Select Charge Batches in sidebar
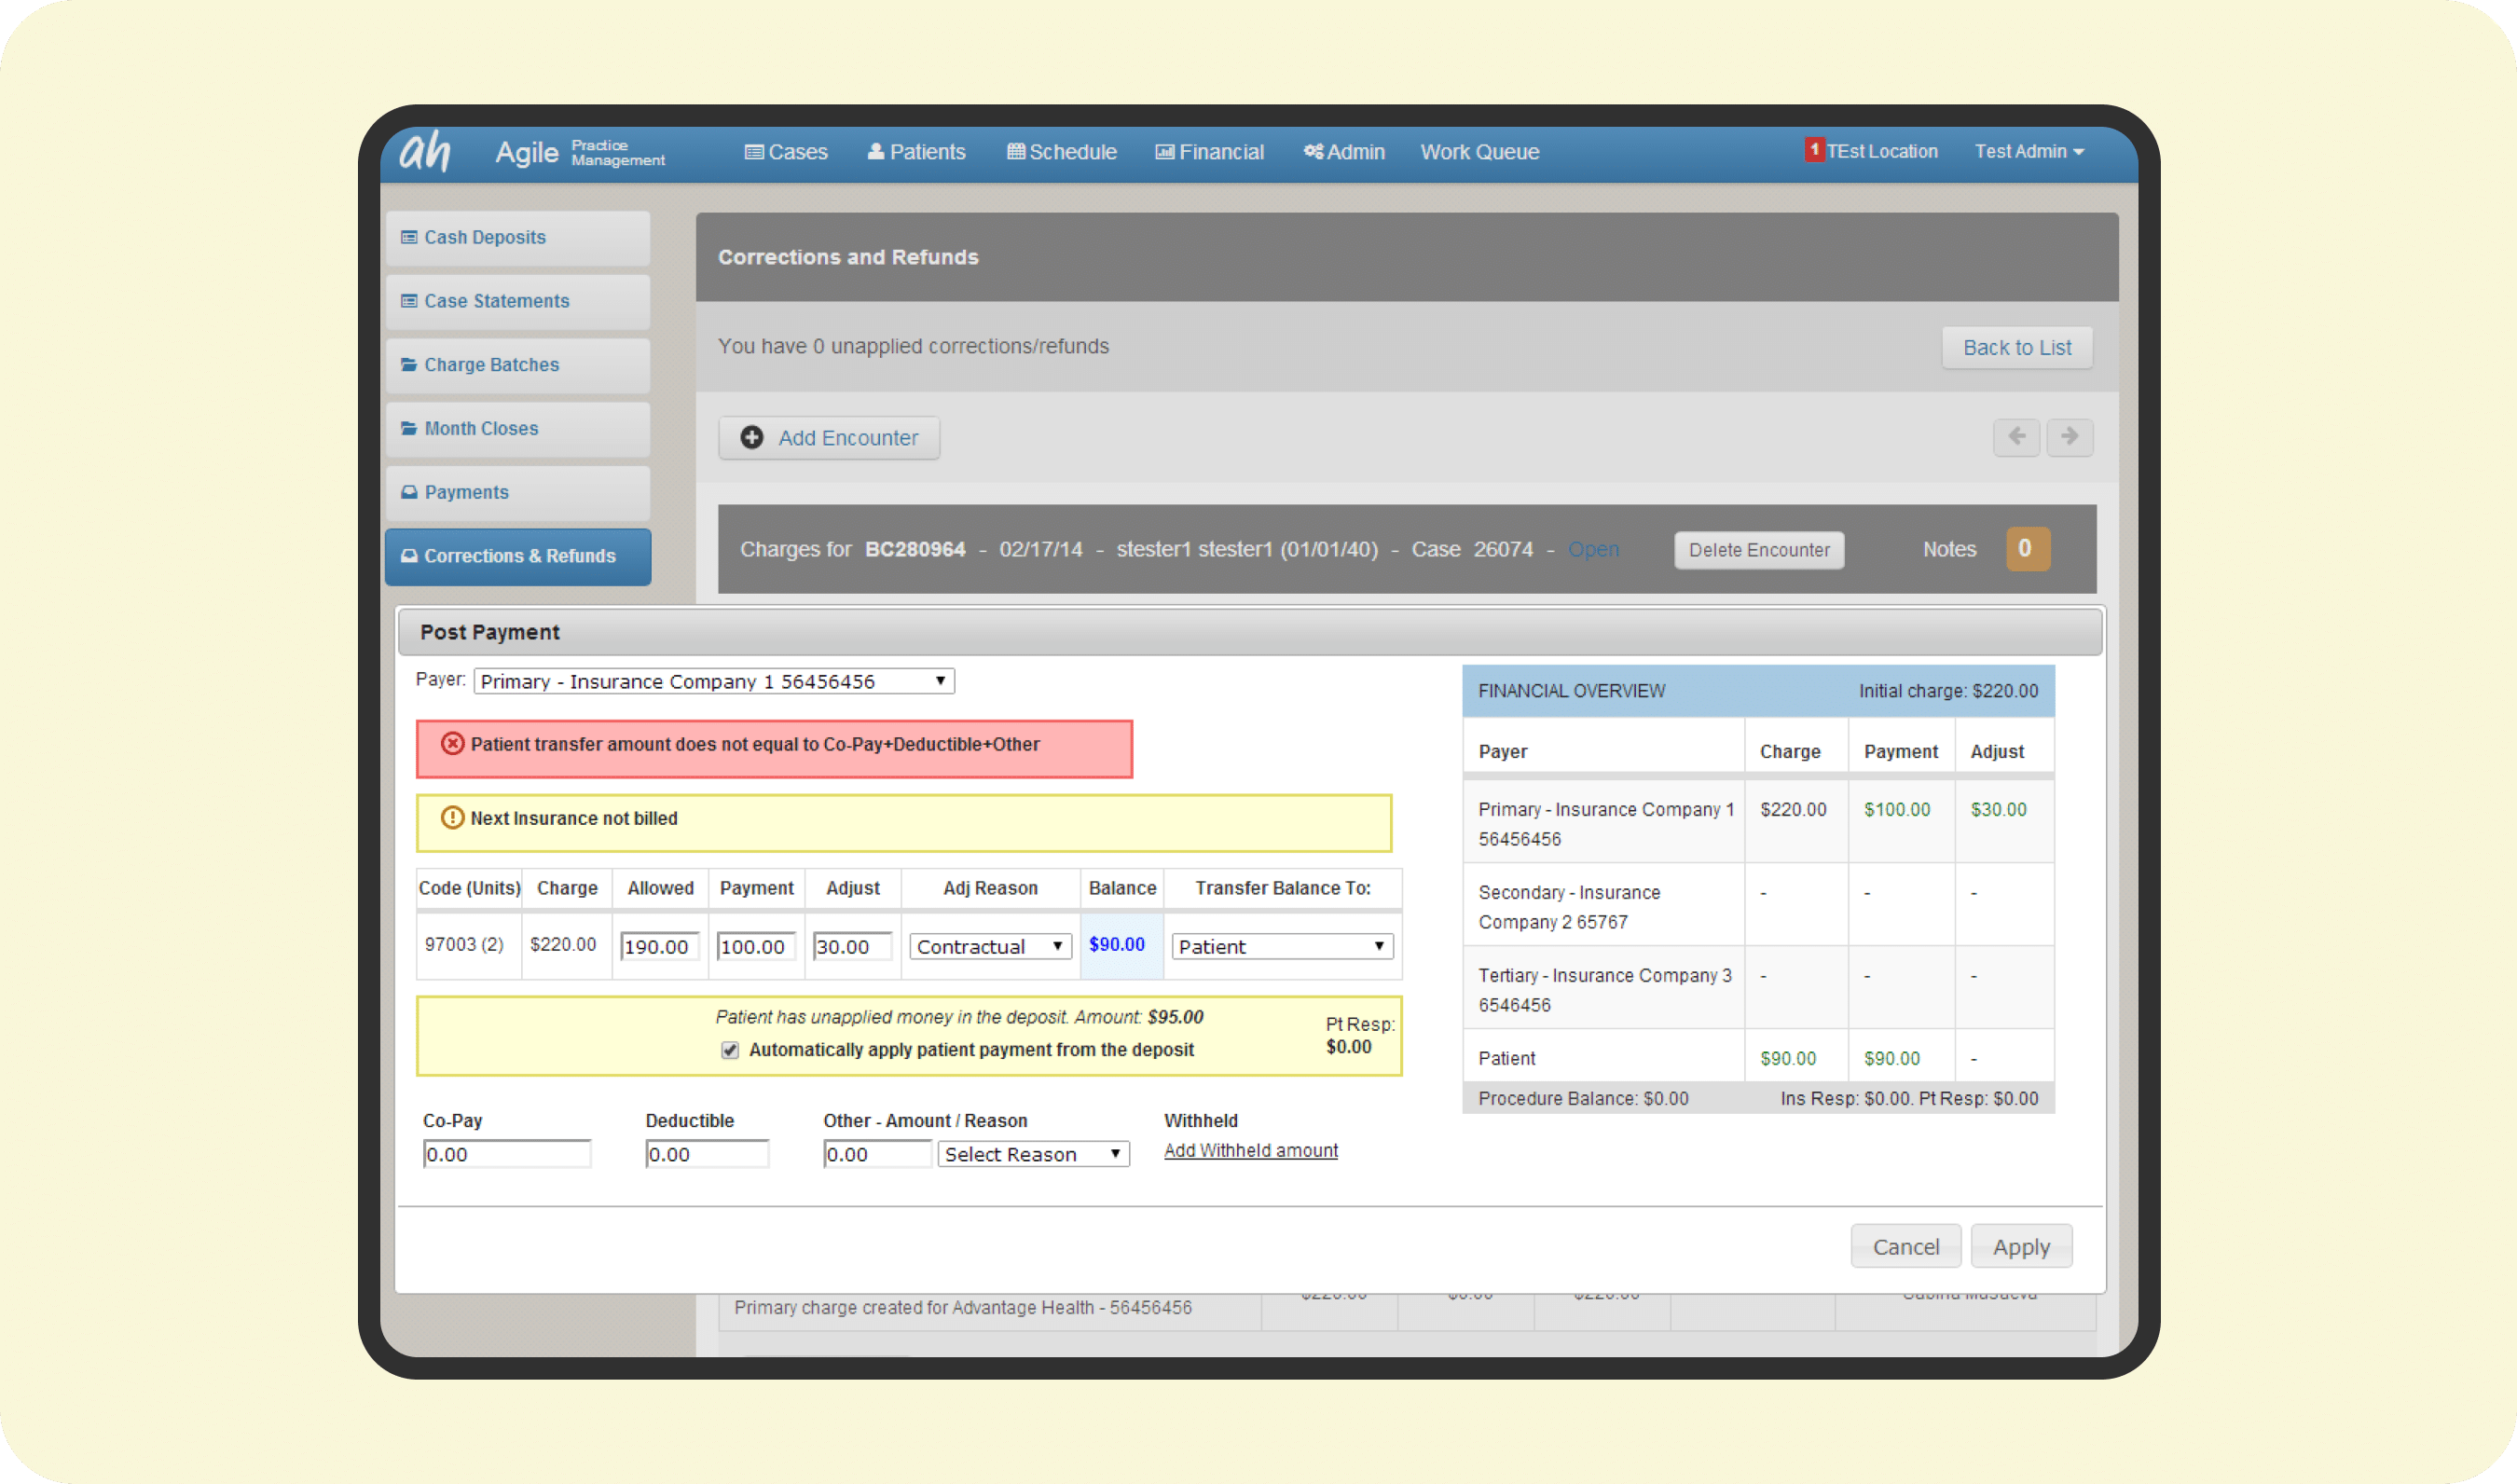Screen dimensions: 2517x1484 click(518, 366)
